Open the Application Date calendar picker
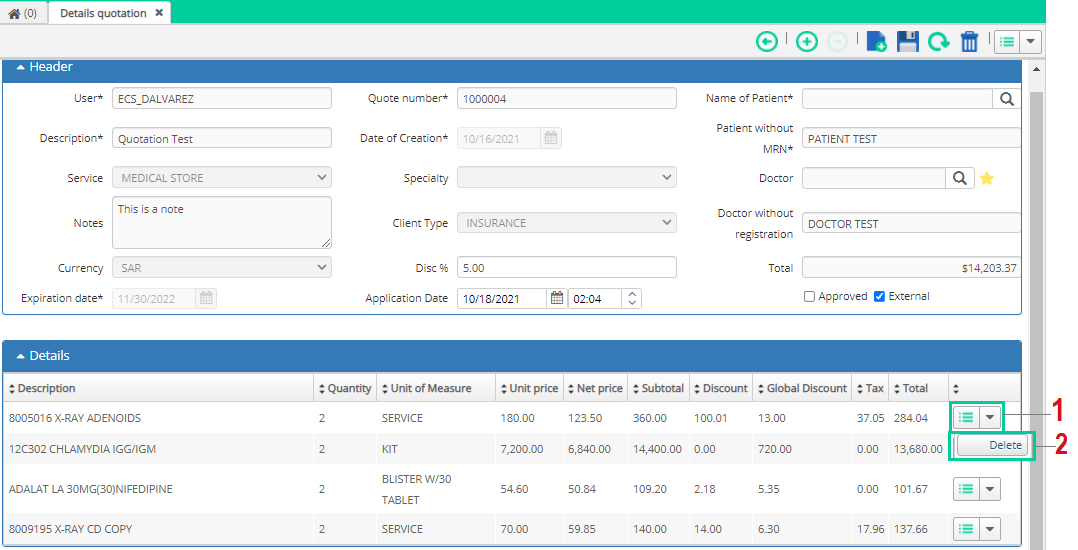Screen dimensions: 1078x550 click(557, 298)
